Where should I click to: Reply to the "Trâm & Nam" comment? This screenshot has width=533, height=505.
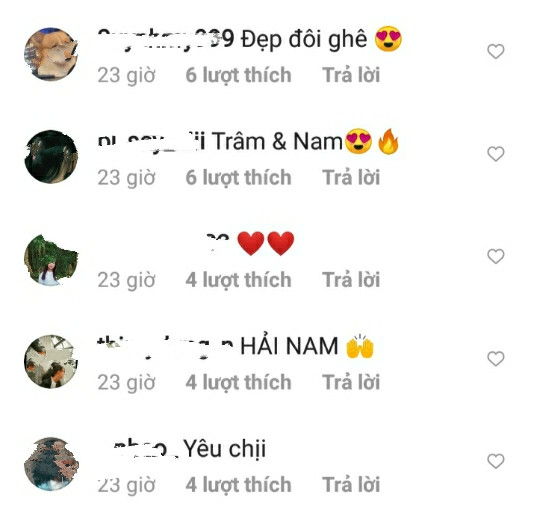pyautogui.click(x=351, y=178)
